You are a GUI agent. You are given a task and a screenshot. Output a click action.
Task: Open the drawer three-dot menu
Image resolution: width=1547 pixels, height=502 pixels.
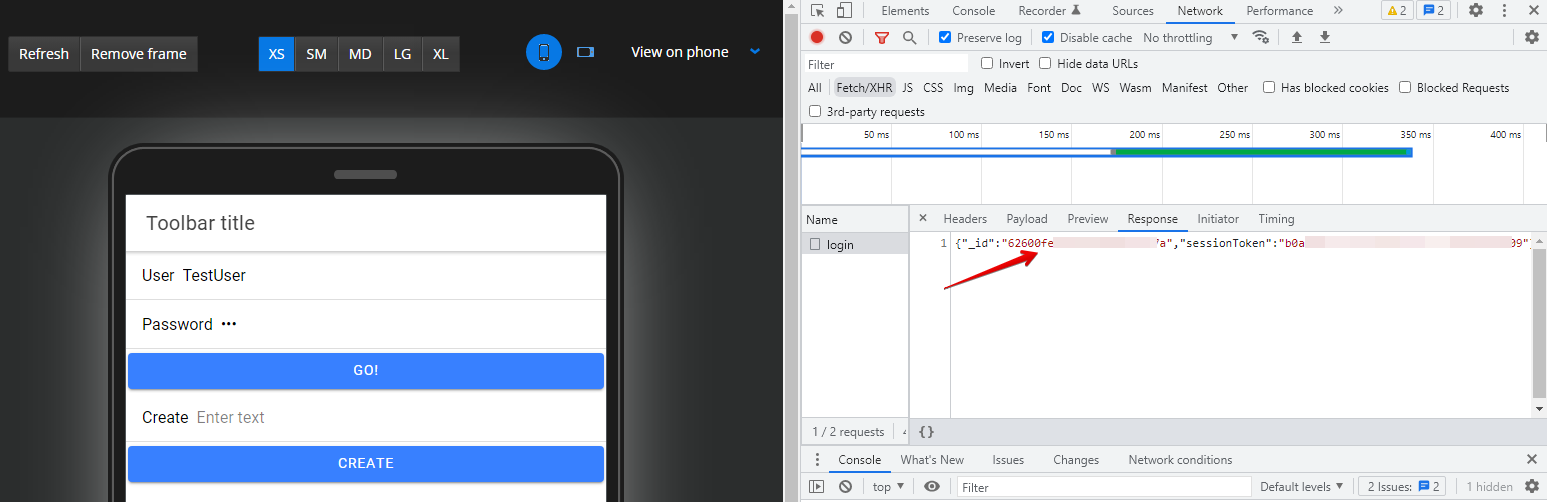[817, 460]
